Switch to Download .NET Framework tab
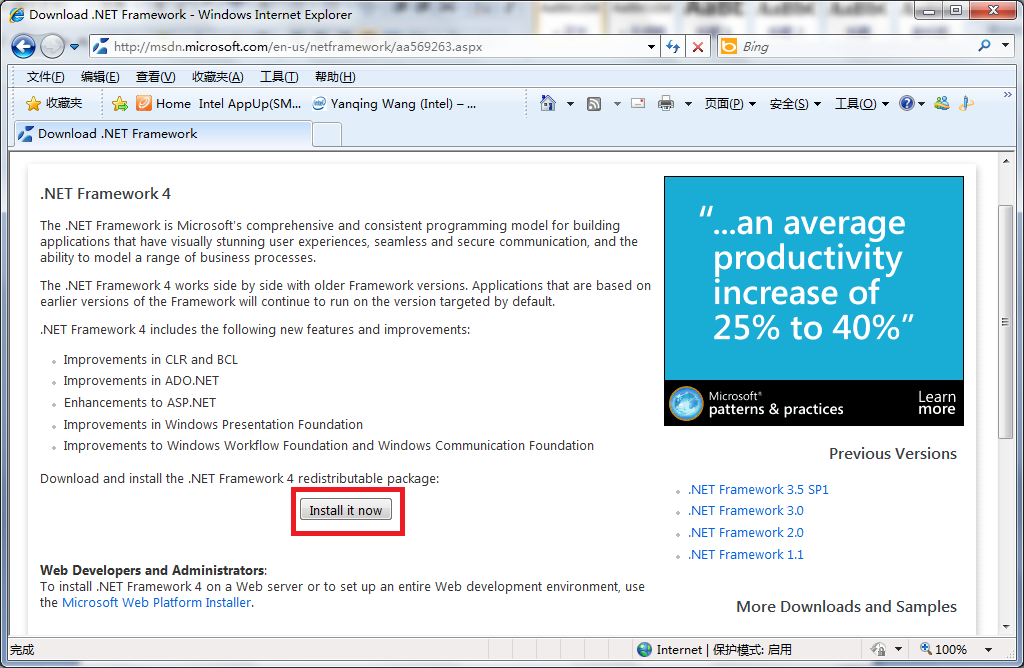Screen dimensions: 1024x668 tap(117, 134)
